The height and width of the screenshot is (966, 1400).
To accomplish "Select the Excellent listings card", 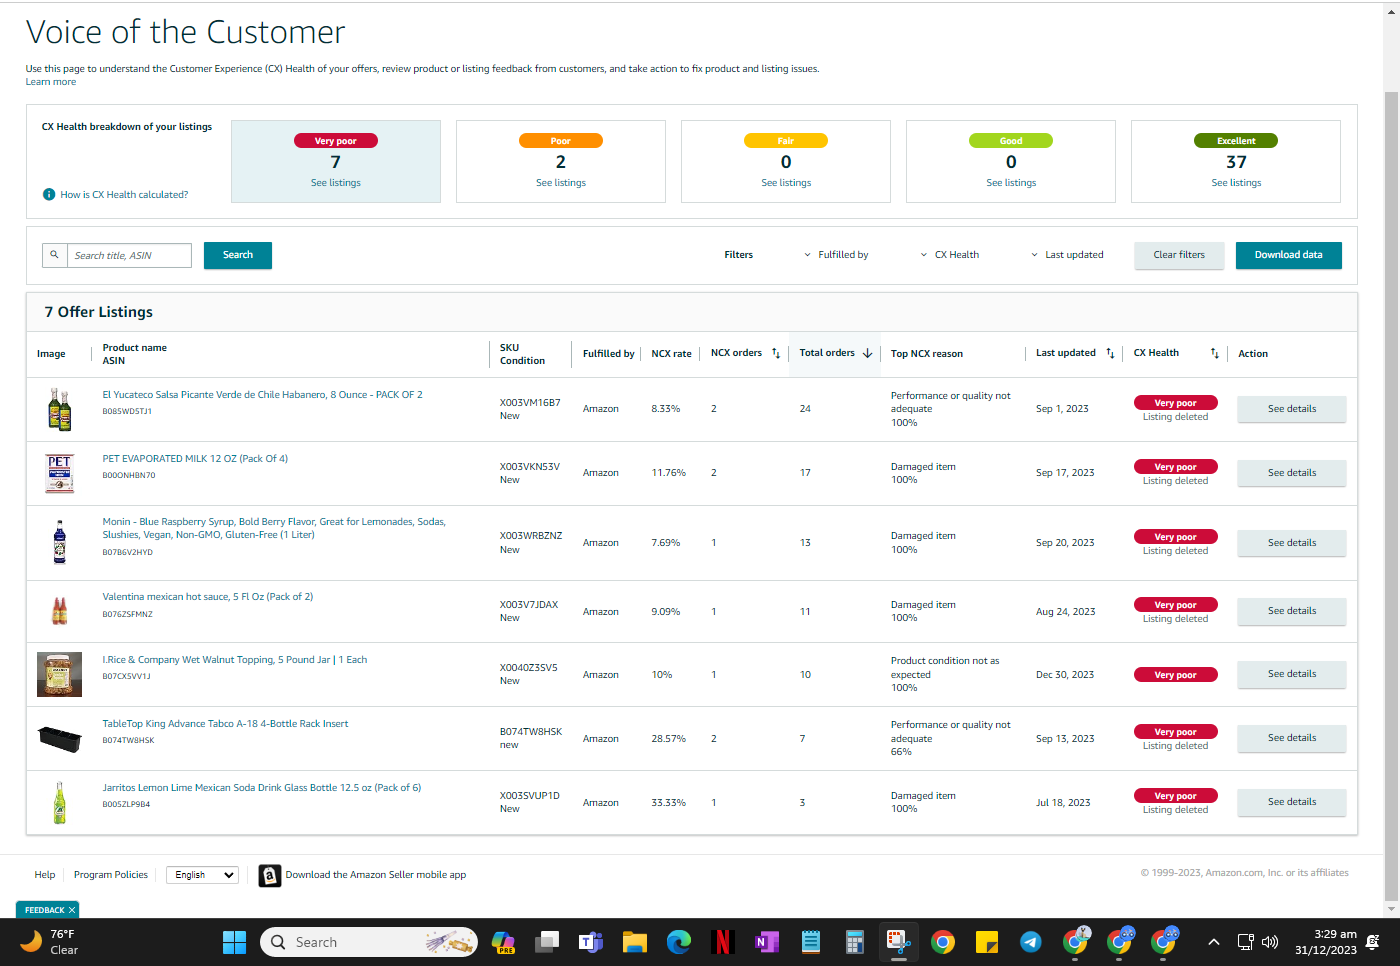I will point(1236,162).
